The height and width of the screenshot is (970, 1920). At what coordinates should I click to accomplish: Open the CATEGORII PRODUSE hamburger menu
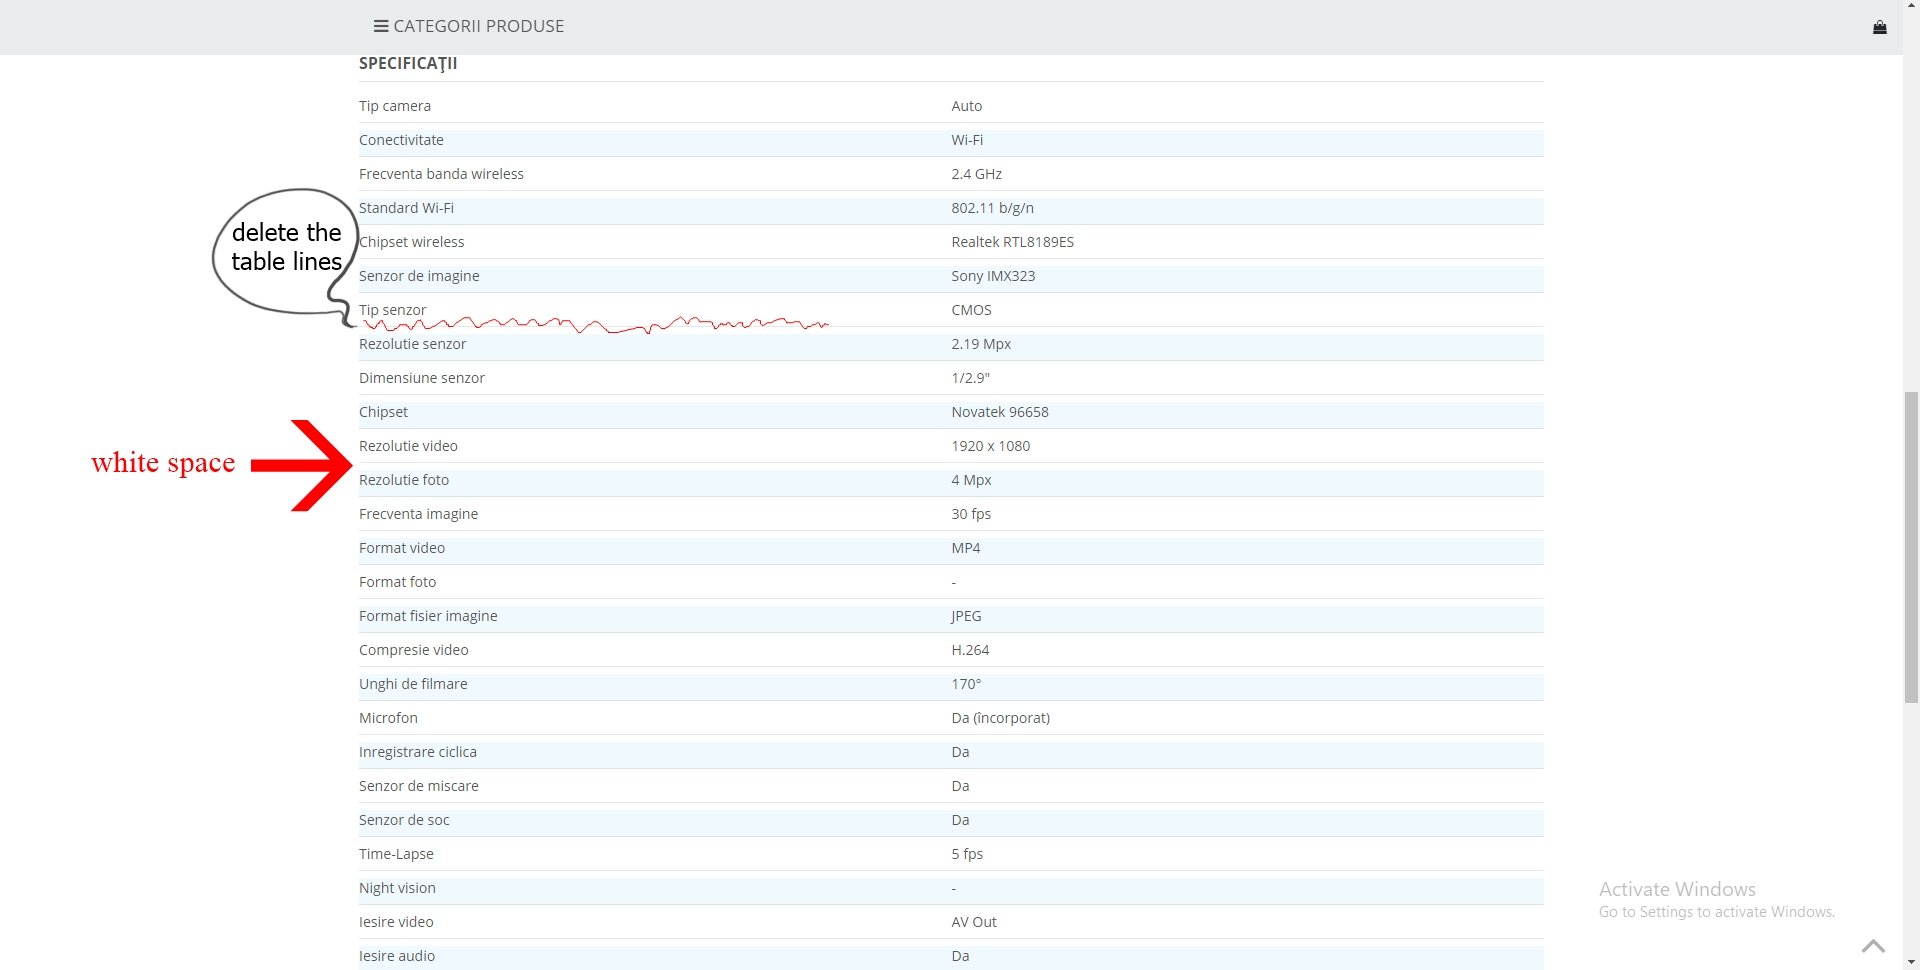point(469,26)
